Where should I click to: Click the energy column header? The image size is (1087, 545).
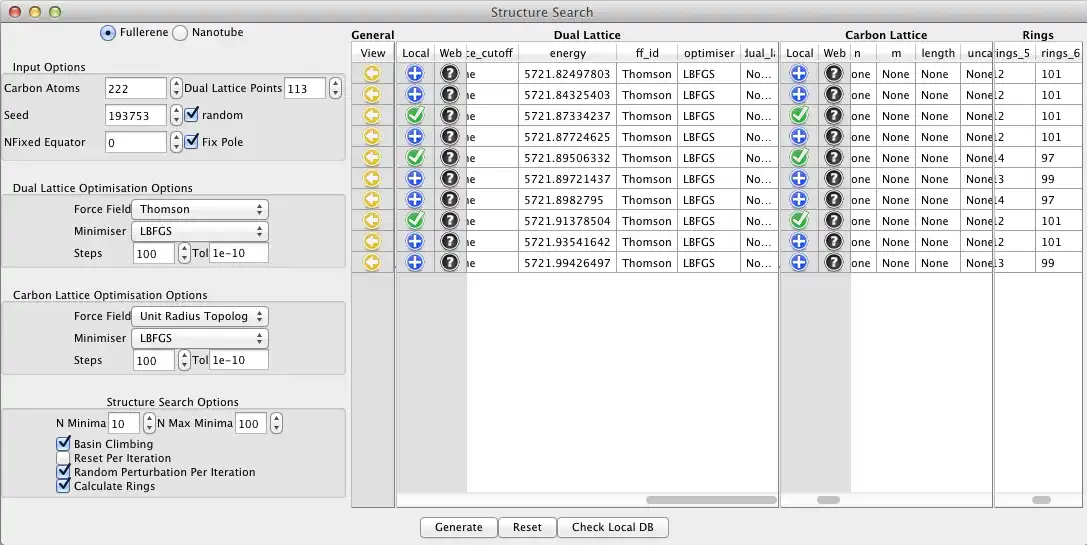pos(567,53)
